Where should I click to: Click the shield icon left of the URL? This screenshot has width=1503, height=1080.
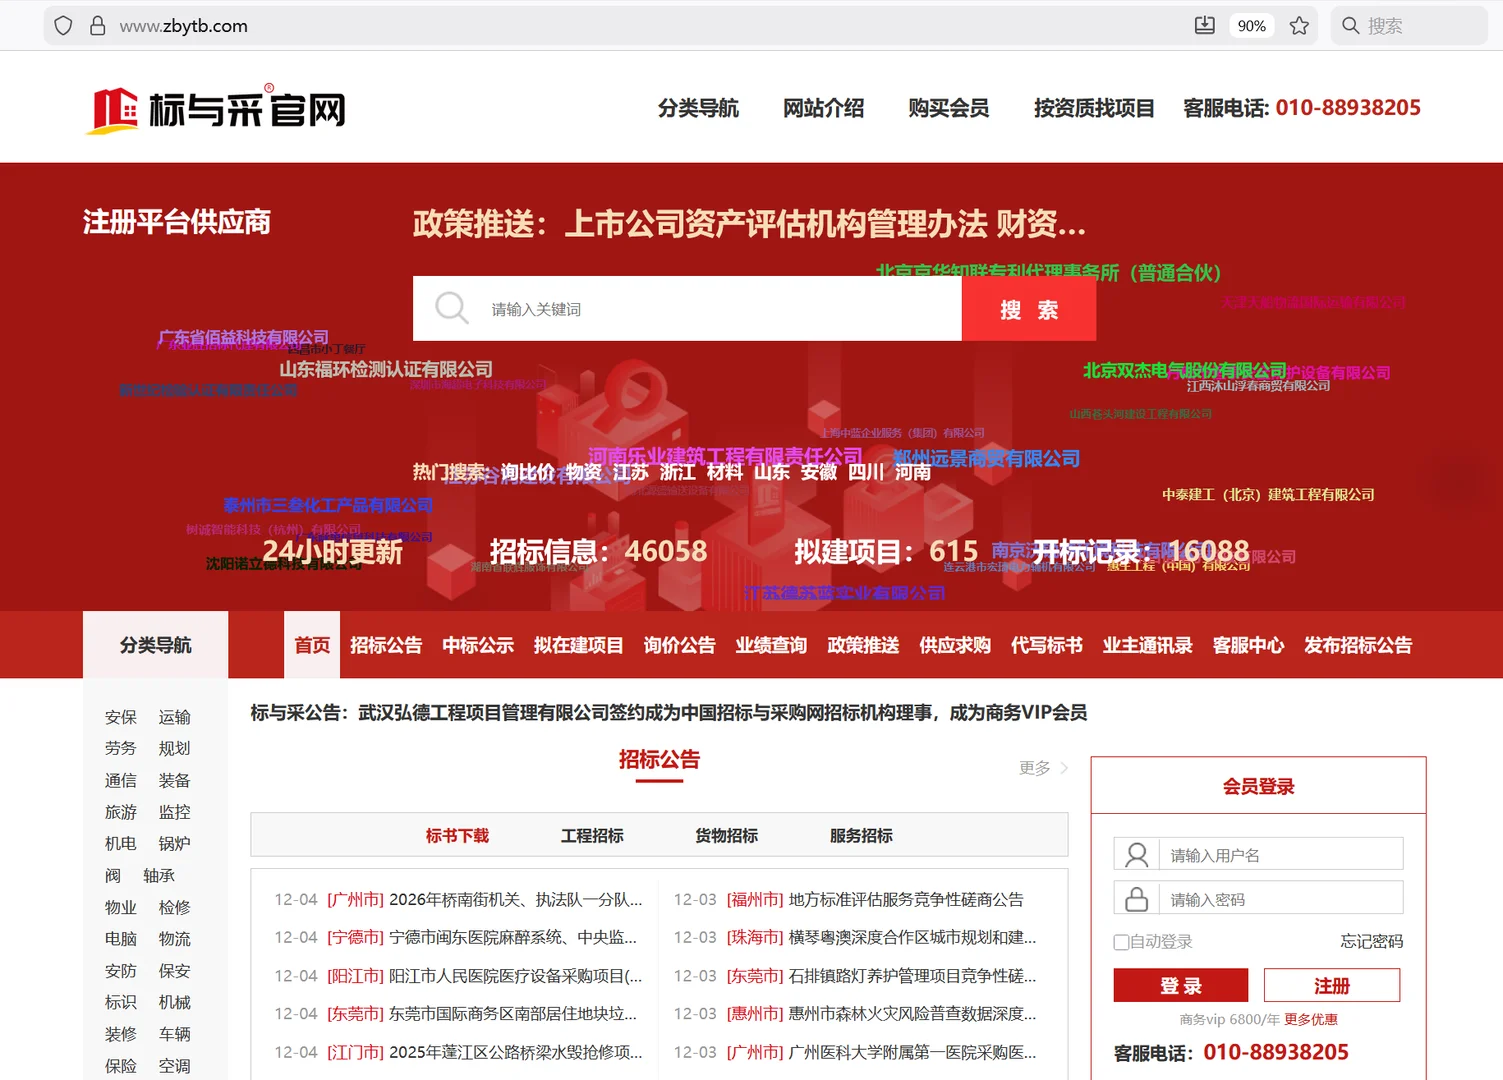(63, 25)
